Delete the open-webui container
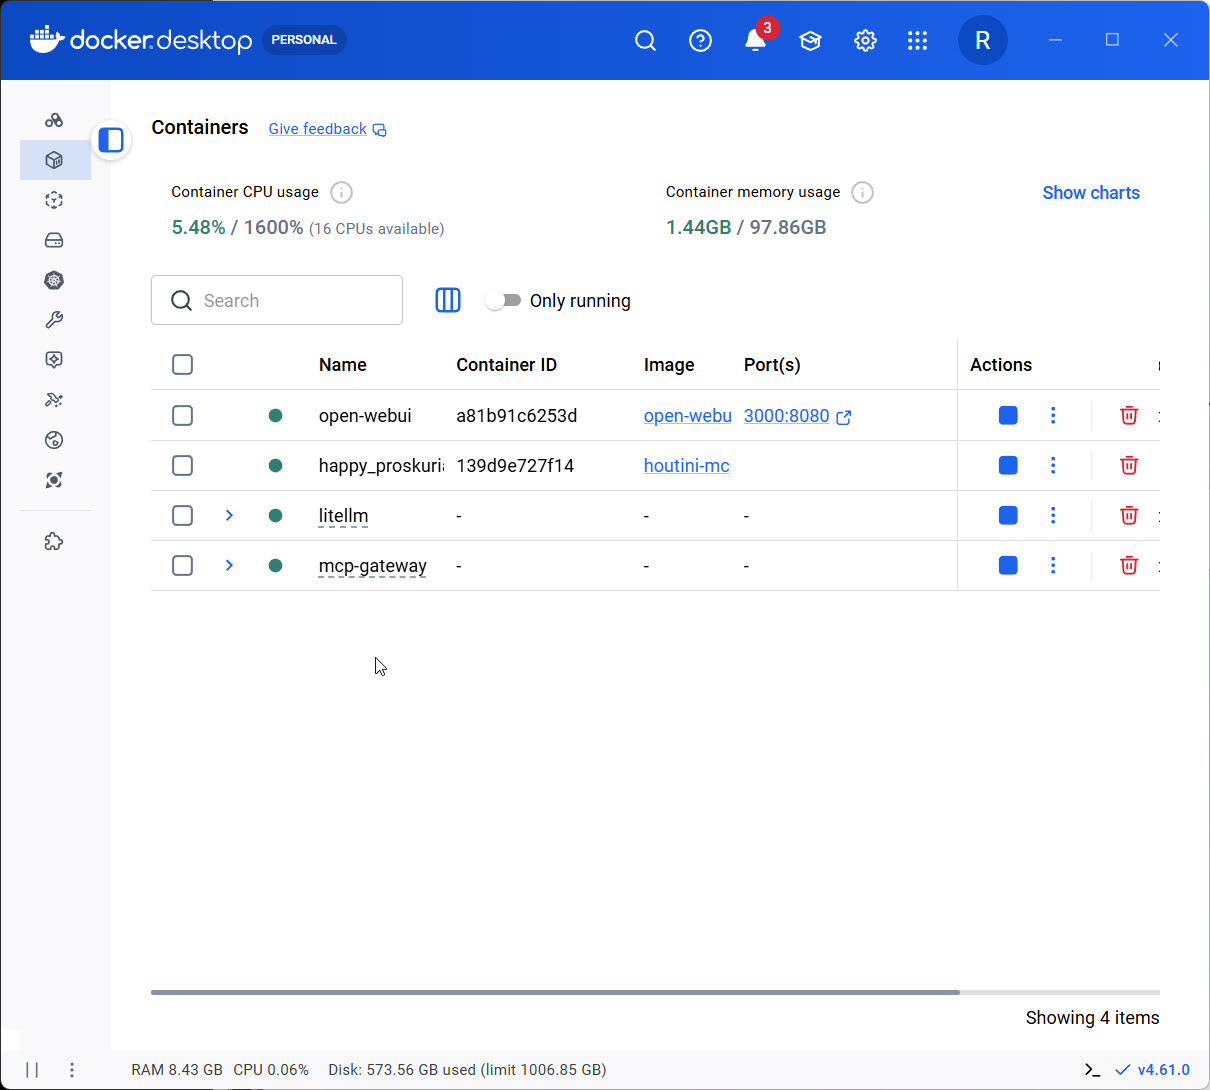 click(x=1129, y=415)
